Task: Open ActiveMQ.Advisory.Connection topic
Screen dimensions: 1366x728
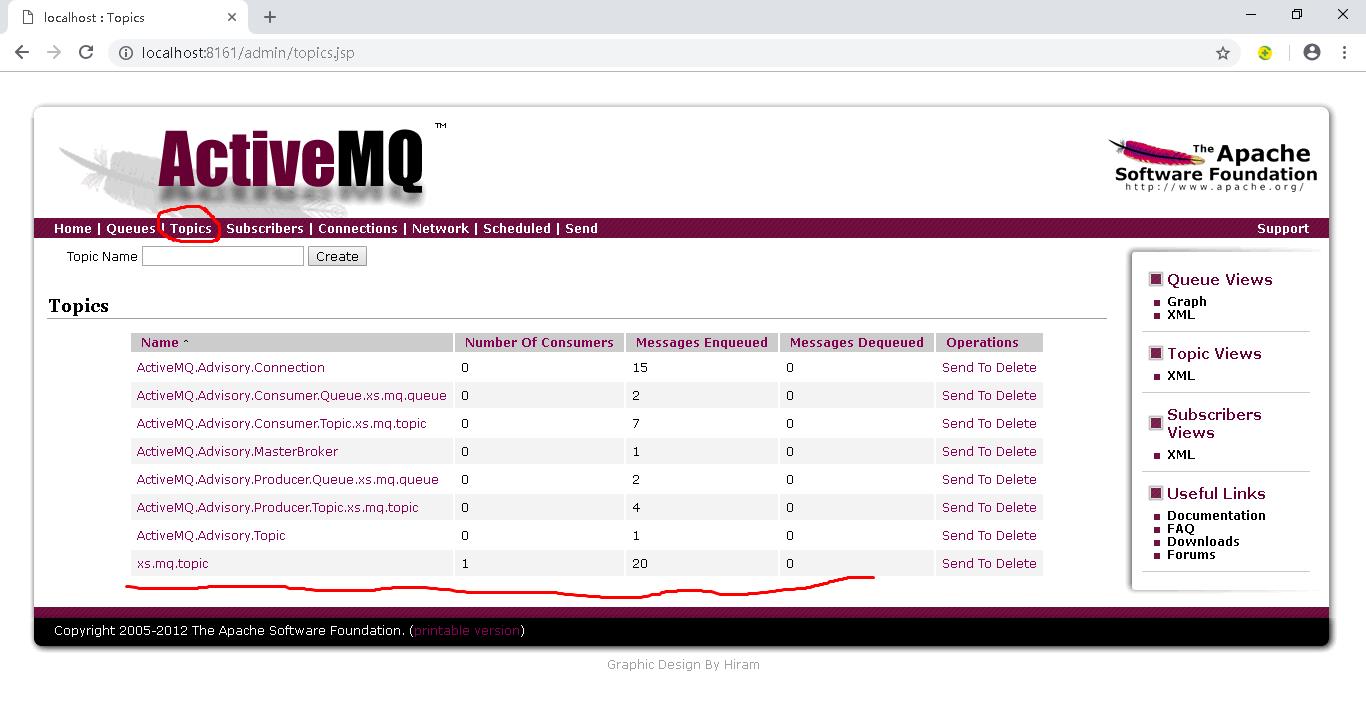Action: coord(231,367)
